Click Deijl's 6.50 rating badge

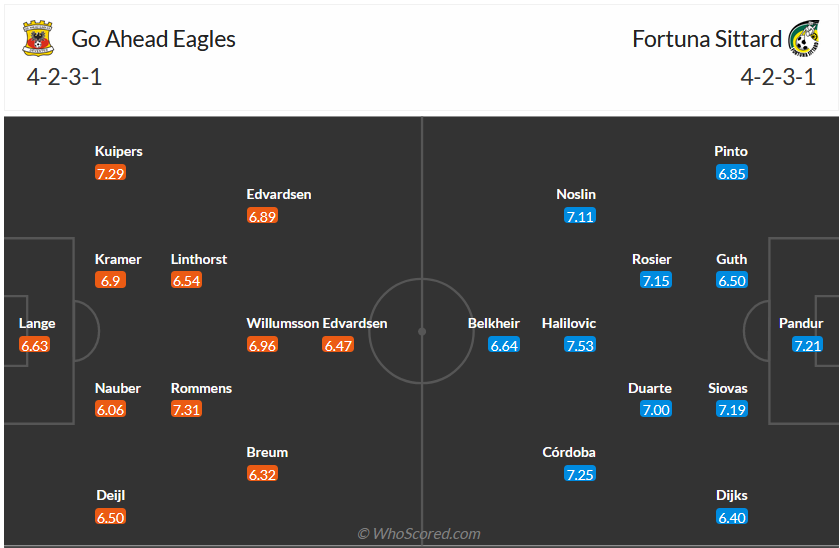pos(110,517)
